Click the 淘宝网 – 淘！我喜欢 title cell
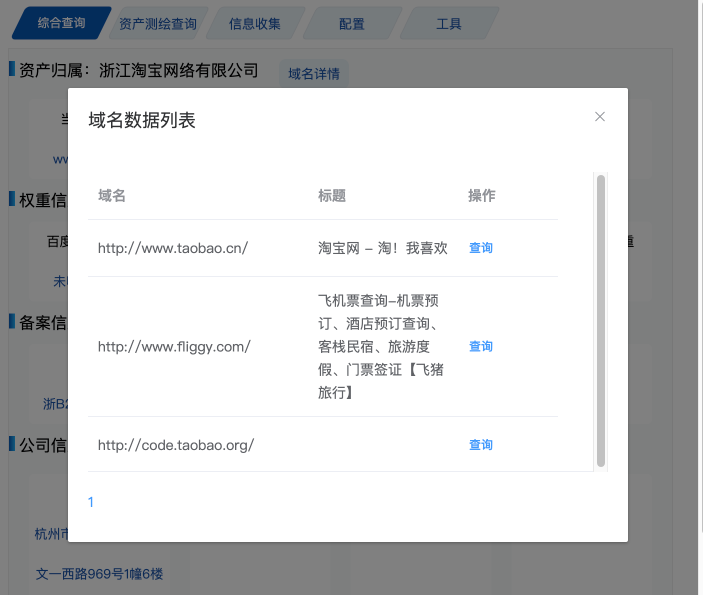The width and height of the screenshot is (703, 595). pyautogui.click(x=382, y=248)
